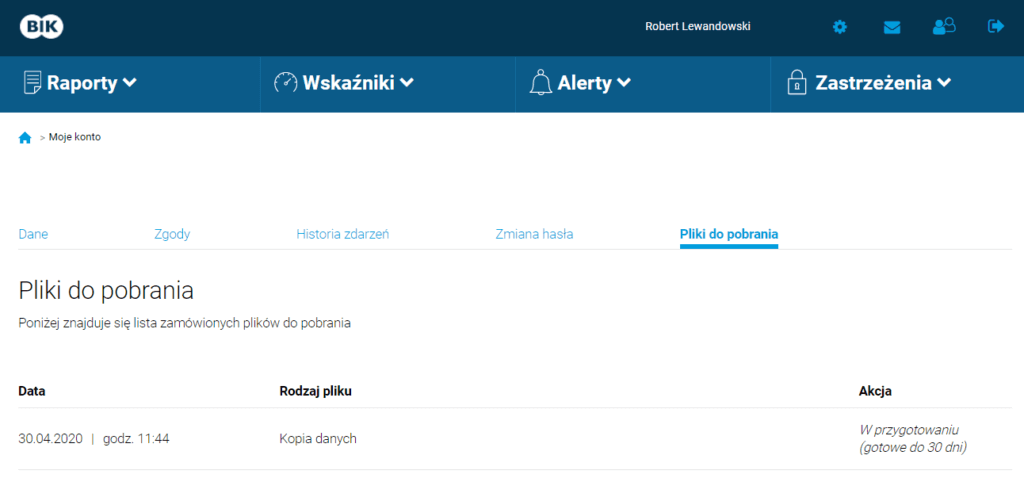Open the Zmiana hasła tab
This screenshot has width=1024, height=478.
[x=534, y=234]
